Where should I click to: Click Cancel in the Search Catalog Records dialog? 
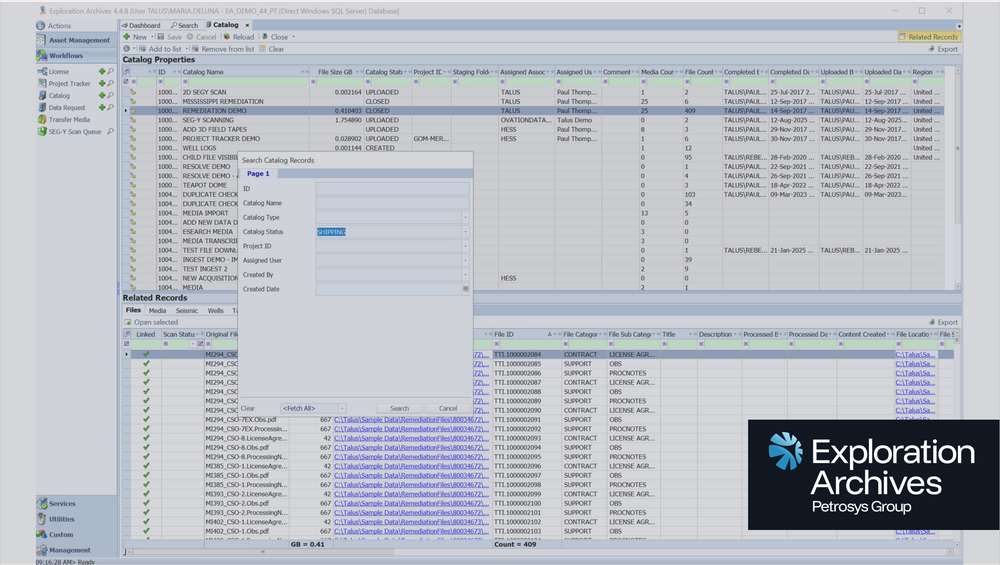[448, 408]
